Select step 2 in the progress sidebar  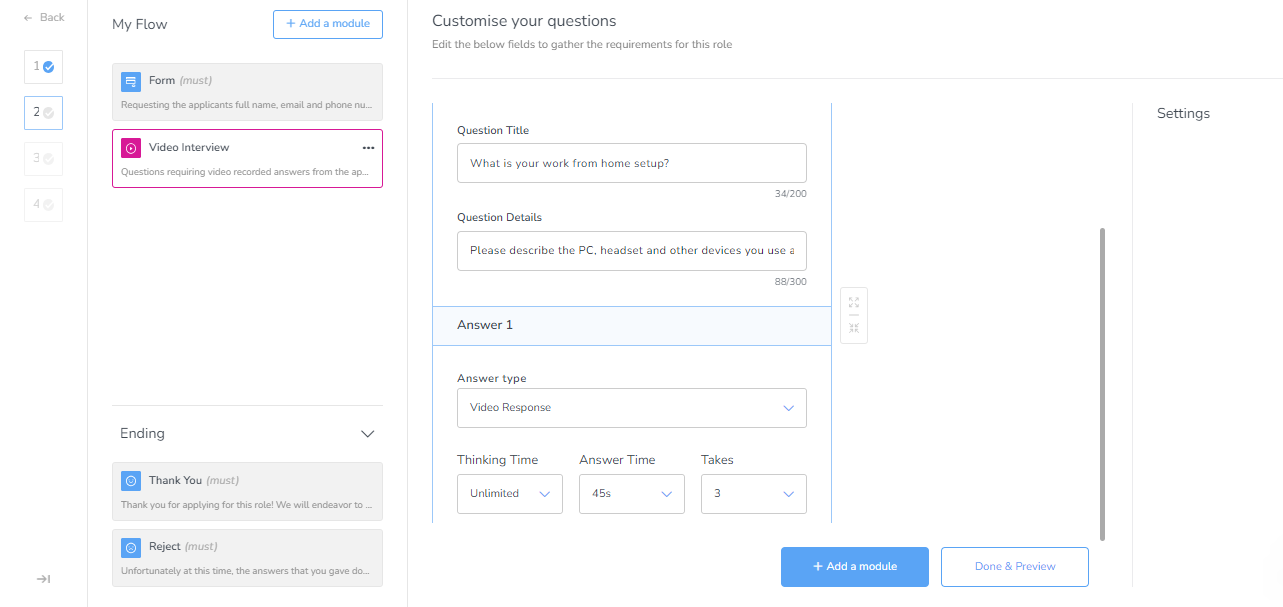point(43,113)
